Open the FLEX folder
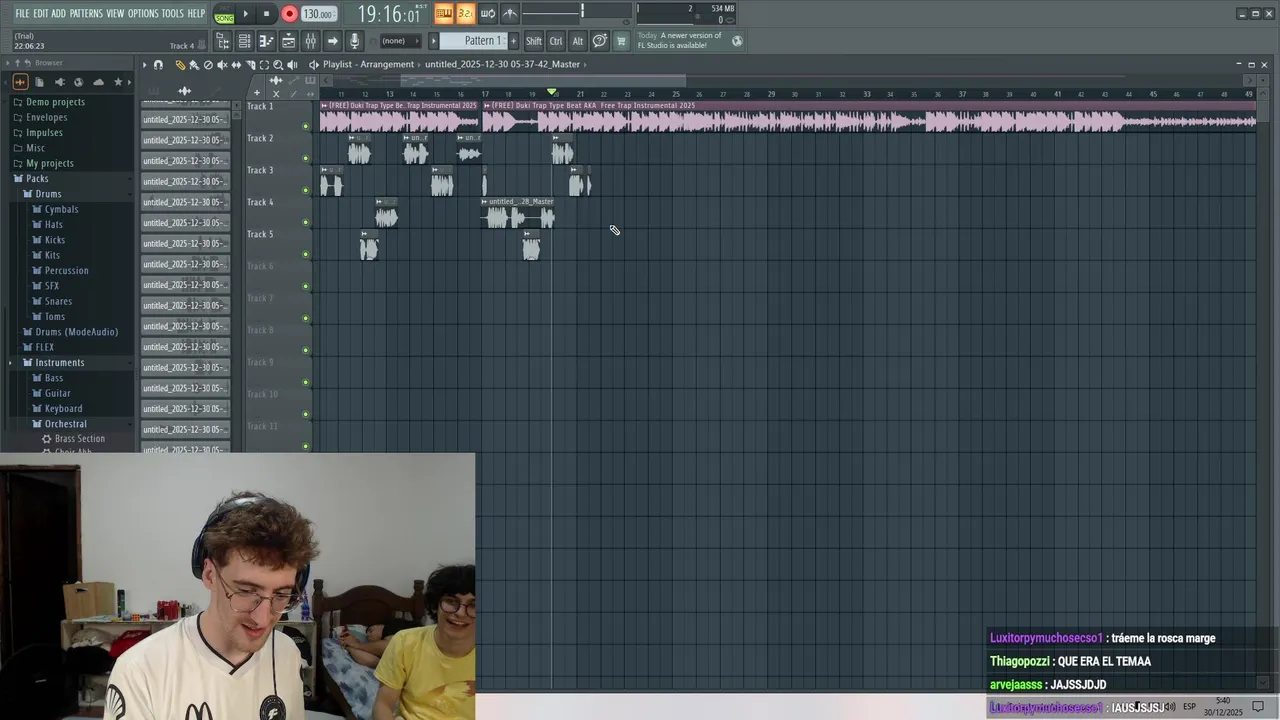The height and width of the screenshot is (720, 1280). tap(44, 347)
